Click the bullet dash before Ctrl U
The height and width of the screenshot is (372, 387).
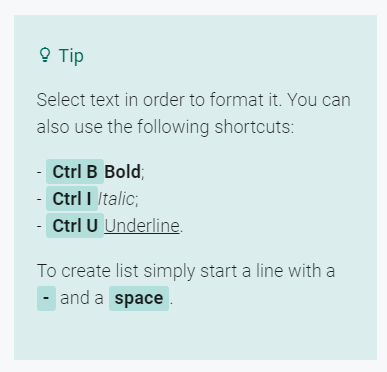tap(39, 226)
